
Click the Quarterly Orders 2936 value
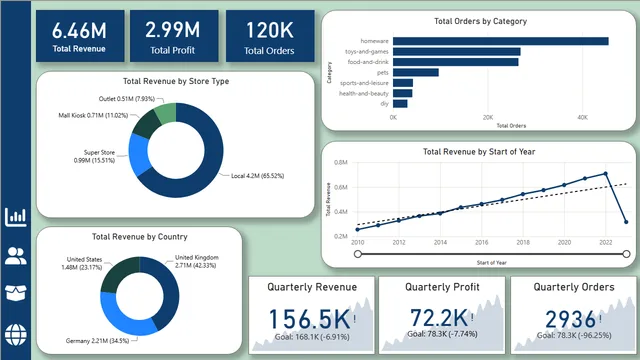click(571, 320)
